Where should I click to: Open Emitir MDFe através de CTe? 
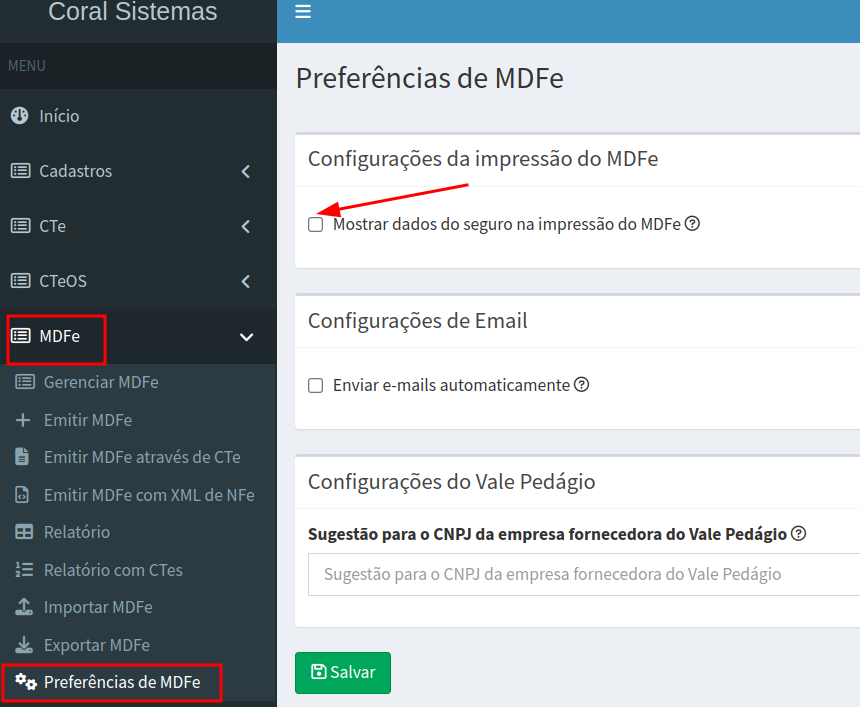tap(142, 457)
